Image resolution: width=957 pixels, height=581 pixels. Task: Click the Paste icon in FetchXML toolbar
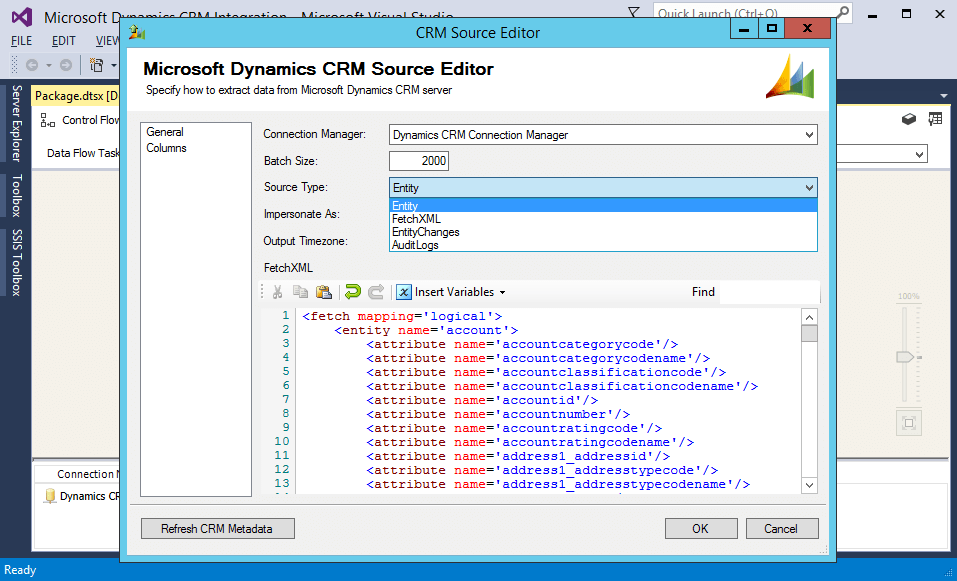tap(323, 292)
